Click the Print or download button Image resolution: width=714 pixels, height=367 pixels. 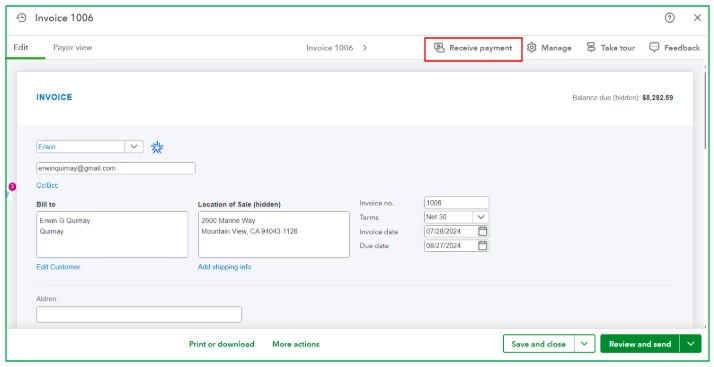222,344
